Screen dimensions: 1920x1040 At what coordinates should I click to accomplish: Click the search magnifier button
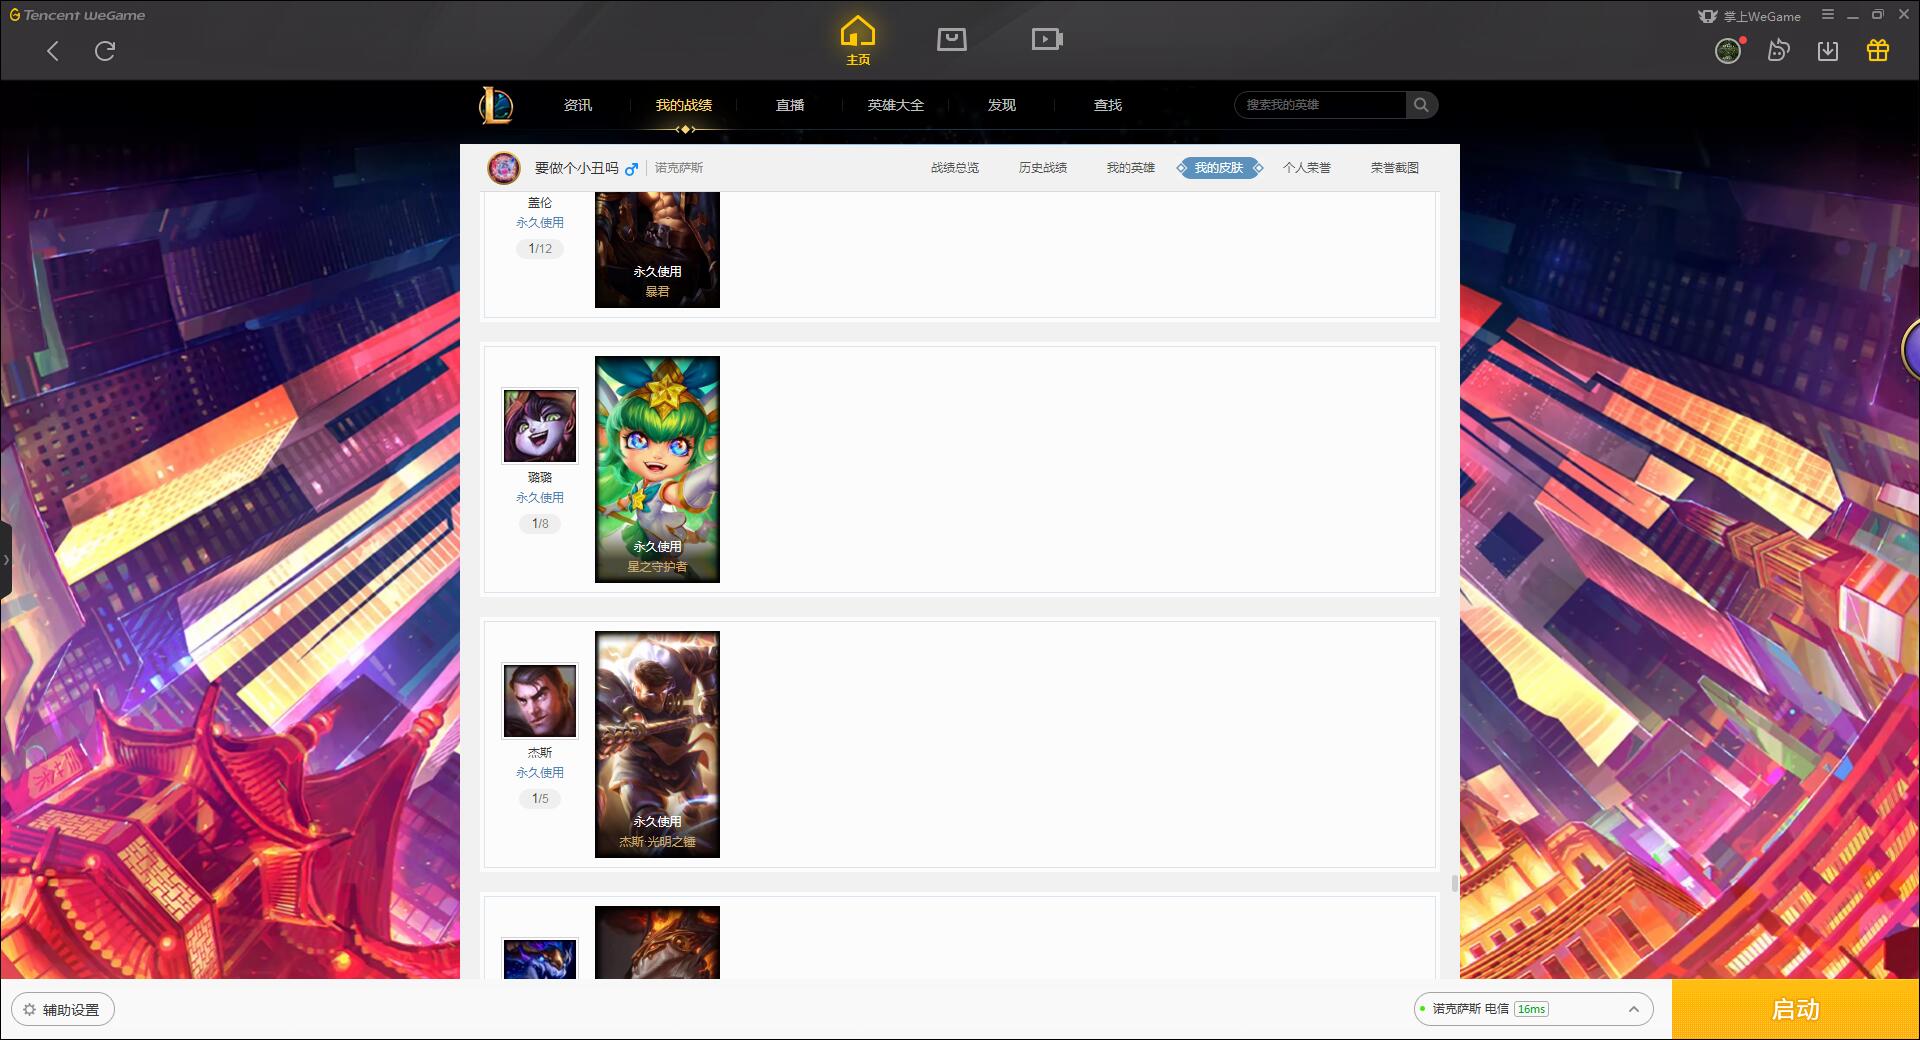(1421, 105)
